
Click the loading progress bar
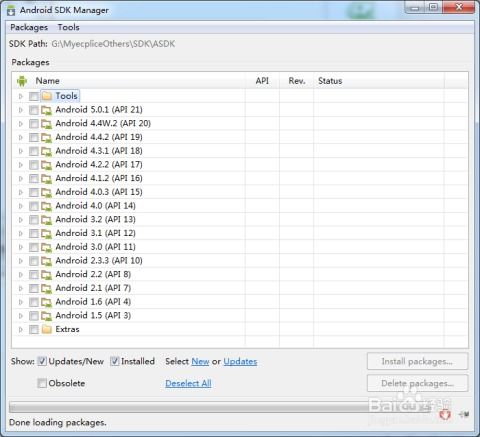pos(220,407)
